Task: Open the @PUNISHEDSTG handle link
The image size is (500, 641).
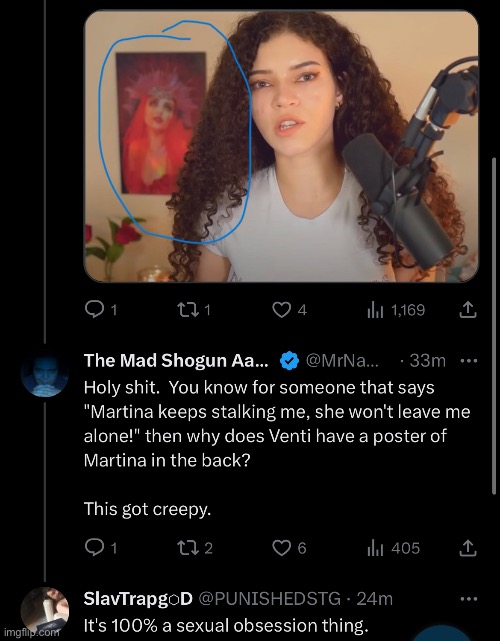Action: click(x=269, y=599)
